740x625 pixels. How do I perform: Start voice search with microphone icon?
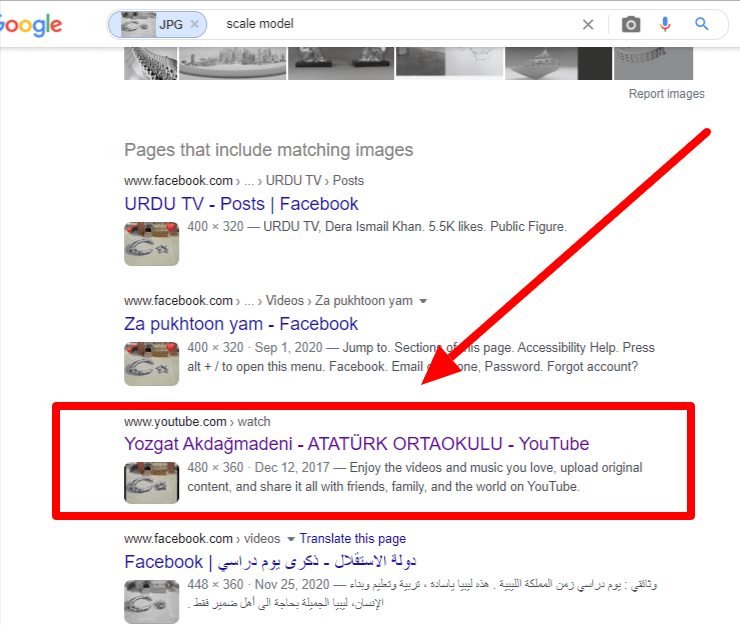665,25
